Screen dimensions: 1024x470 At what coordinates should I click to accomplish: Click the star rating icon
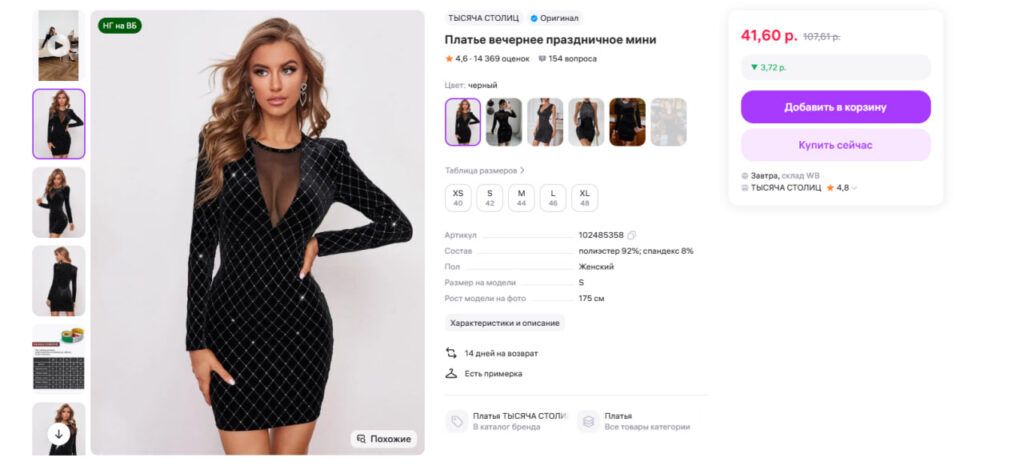tap(449, 59)
